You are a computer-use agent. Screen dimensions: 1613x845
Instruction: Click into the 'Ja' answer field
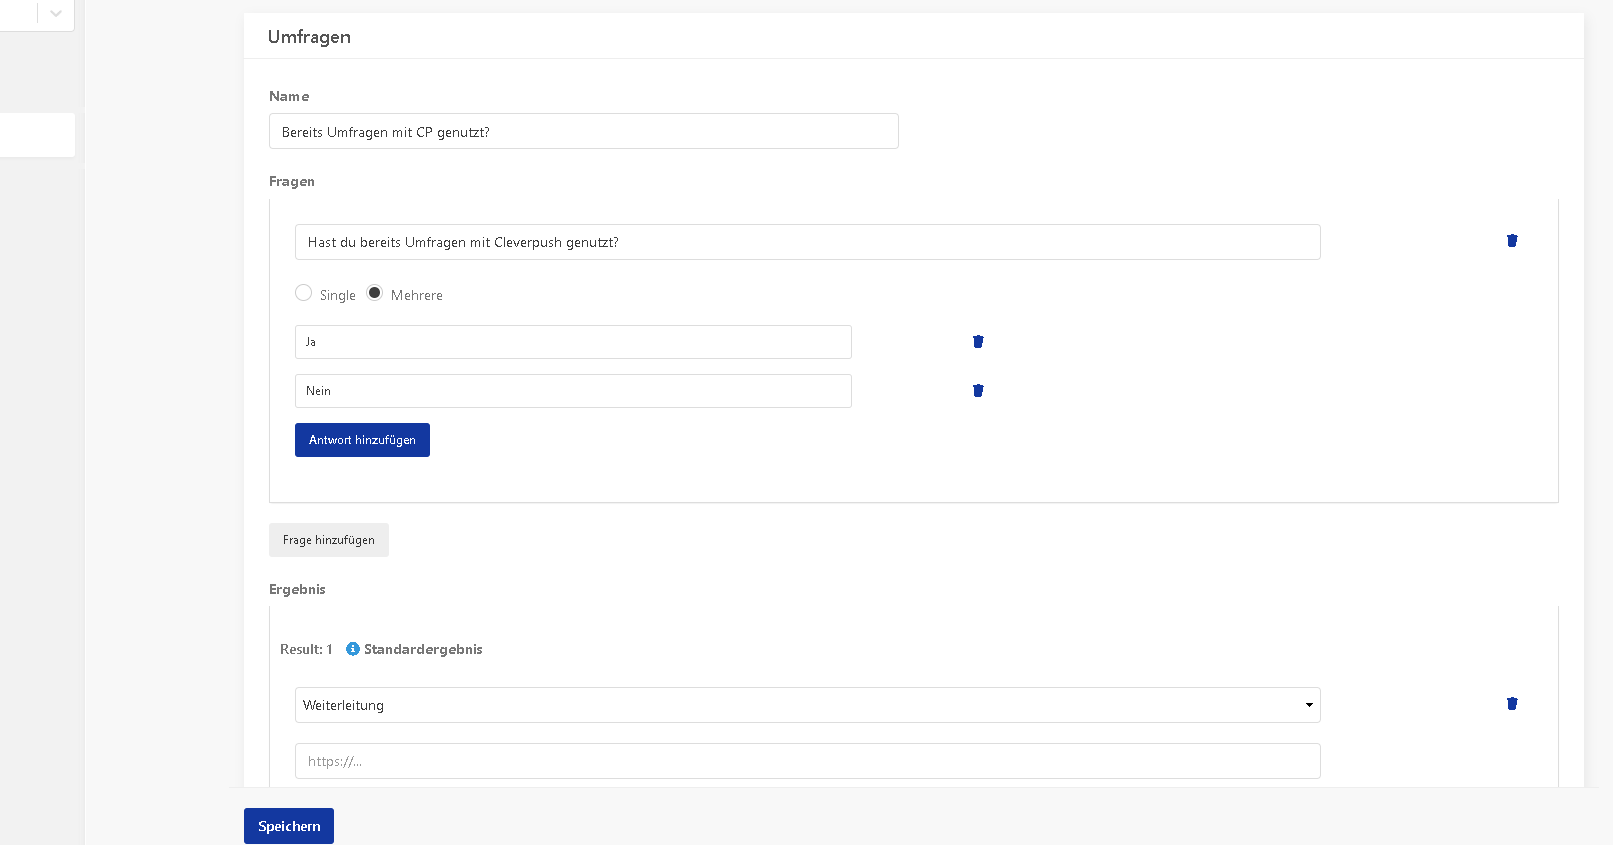click(x=573, y=342)
